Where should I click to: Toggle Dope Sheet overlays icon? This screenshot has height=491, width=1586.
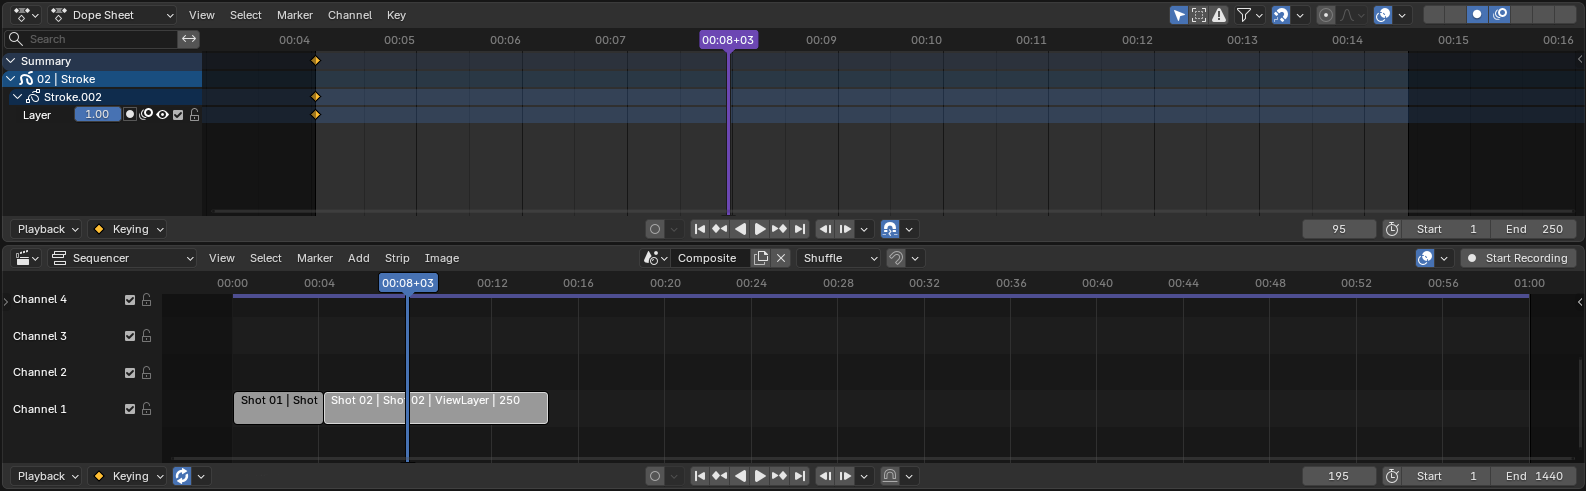point(1383,15)
